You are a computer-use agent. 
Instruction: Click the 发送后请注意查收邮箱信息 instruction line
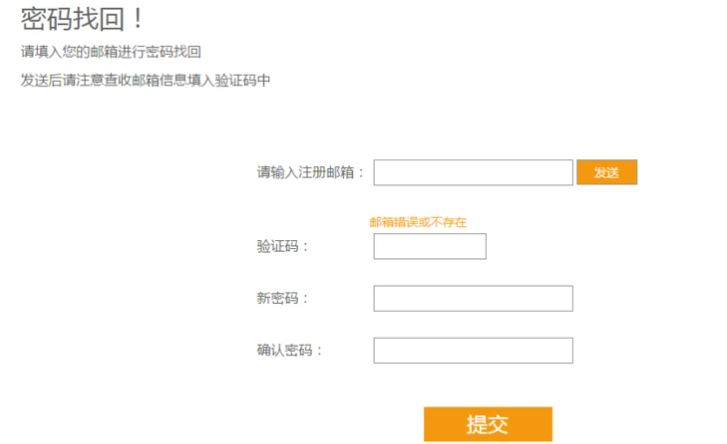(145, 80)
